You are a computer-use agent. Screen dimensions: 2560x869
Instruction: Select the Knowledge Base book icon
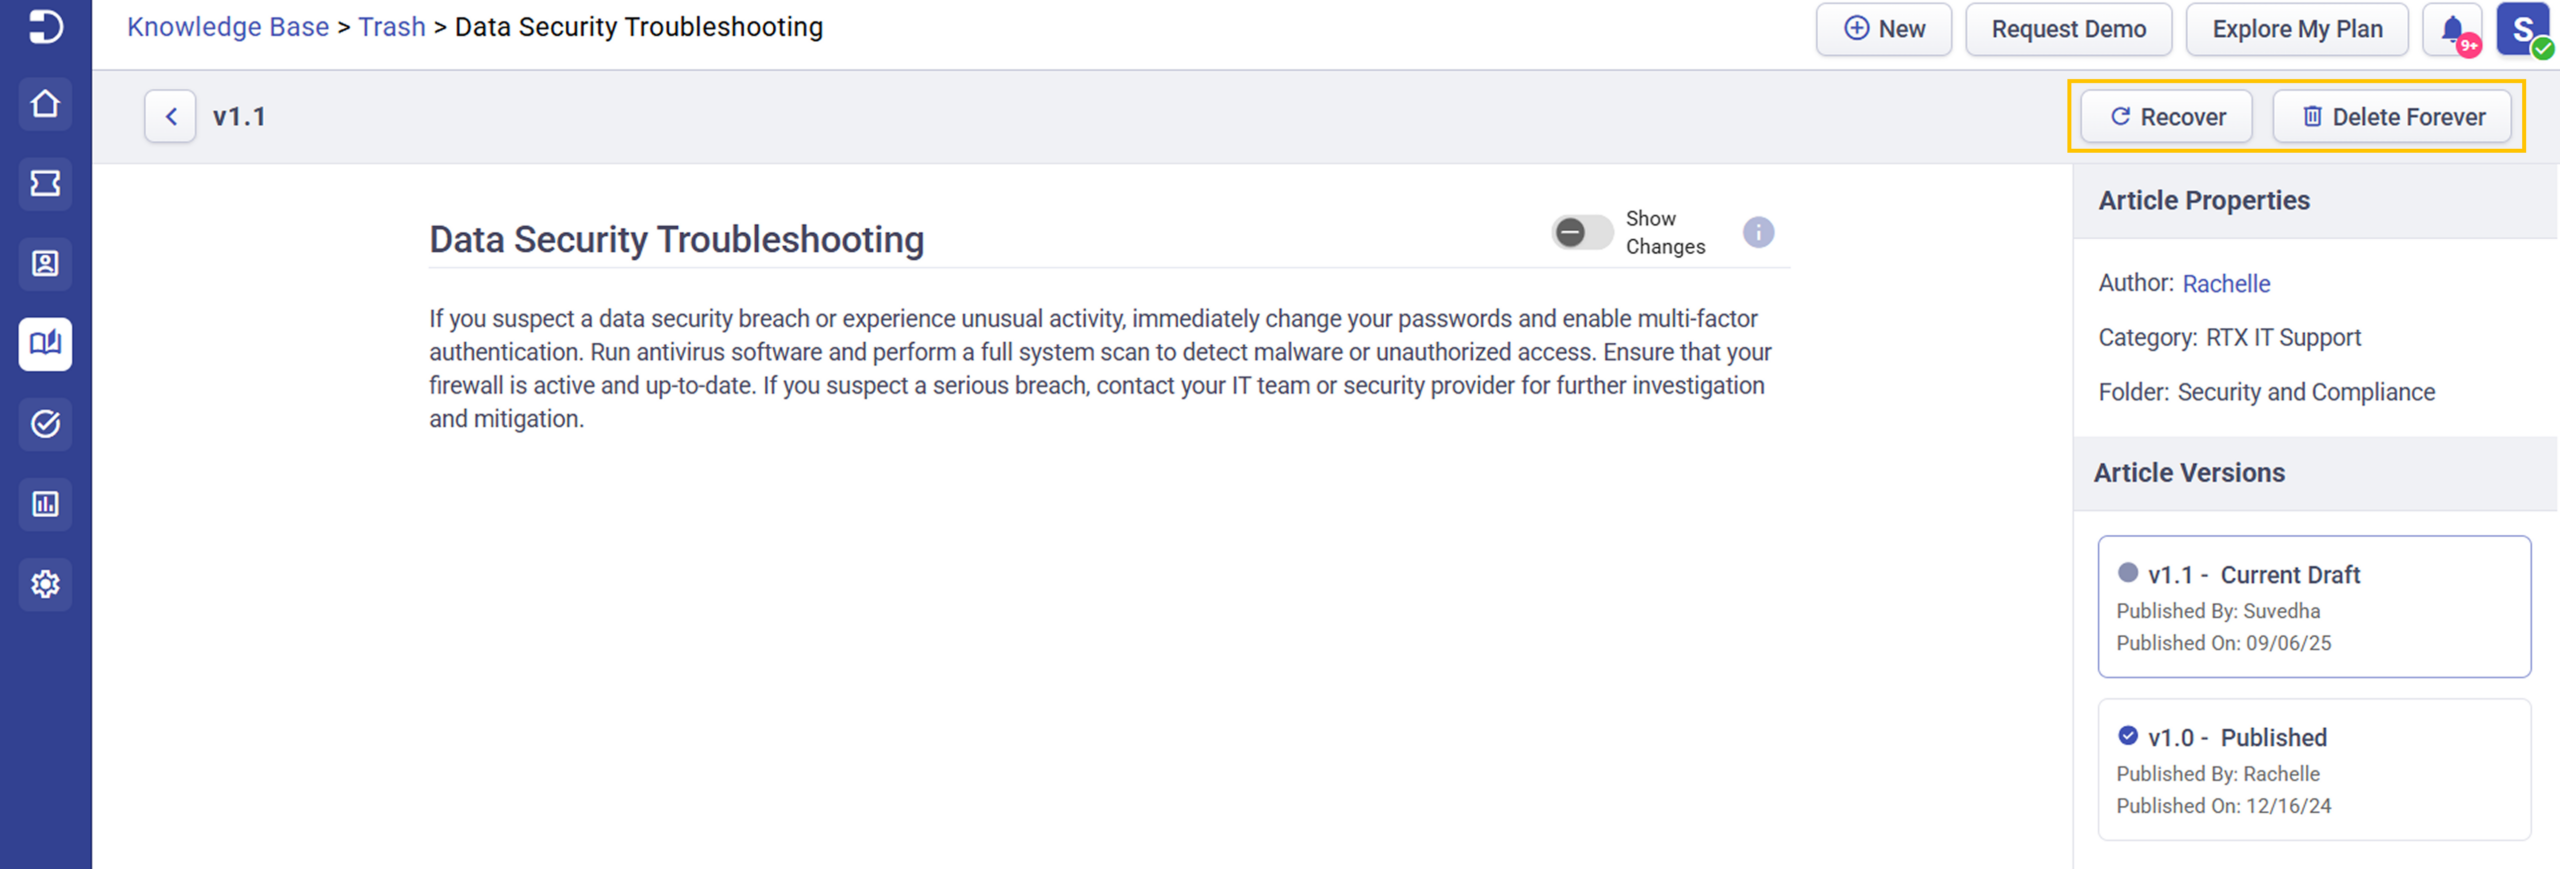click(45, 344)
